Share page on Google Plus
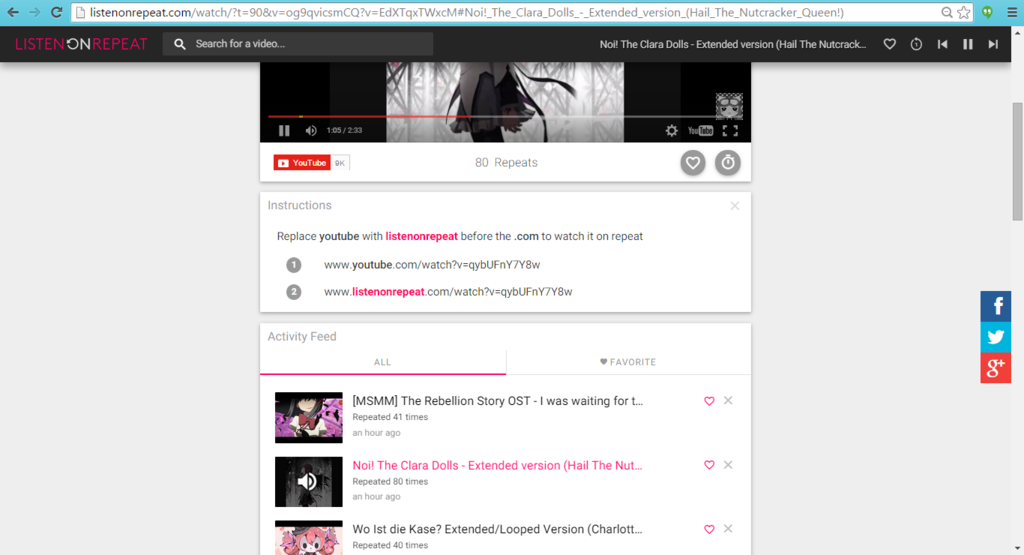 (995, 368)
